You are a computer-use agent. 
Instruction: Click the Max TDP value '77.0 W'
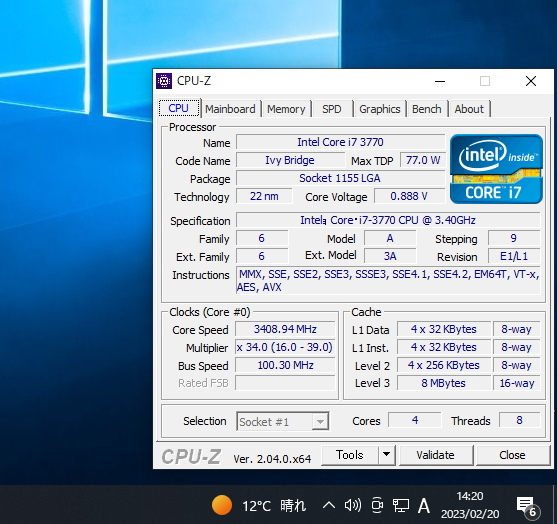[423, 161]
